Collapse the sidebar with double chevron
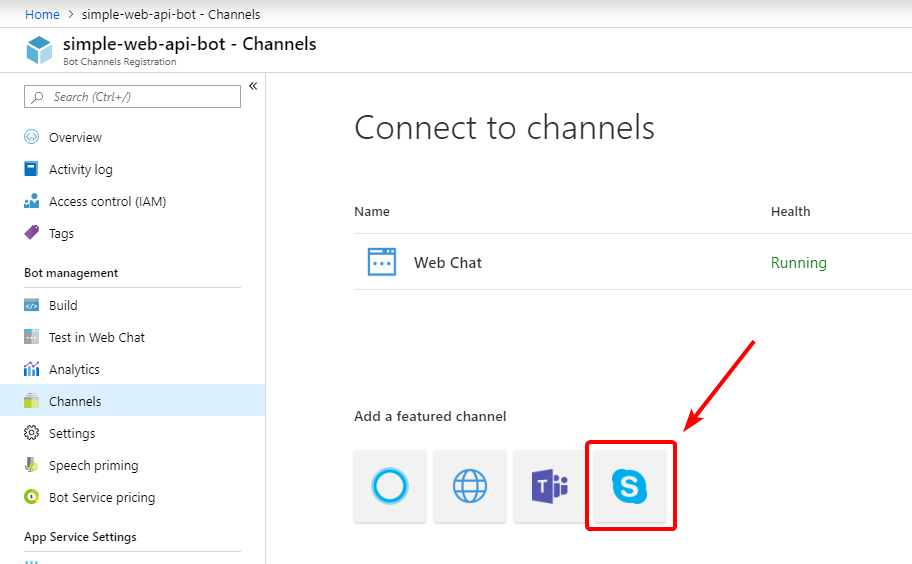Screen dimensions: 912x564 click(x=253, y=86)
